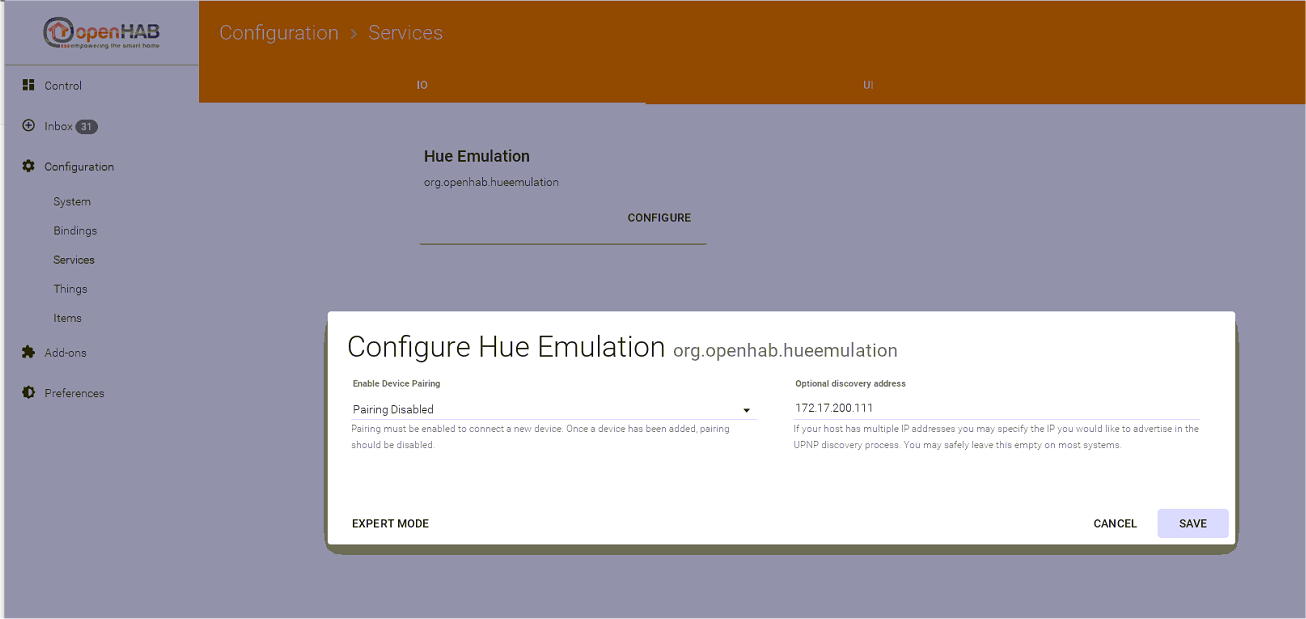Image resolution: width=1306 pixels, height=619 pixels.
Task: Click the Control grid icon
Action: (29, 85)
